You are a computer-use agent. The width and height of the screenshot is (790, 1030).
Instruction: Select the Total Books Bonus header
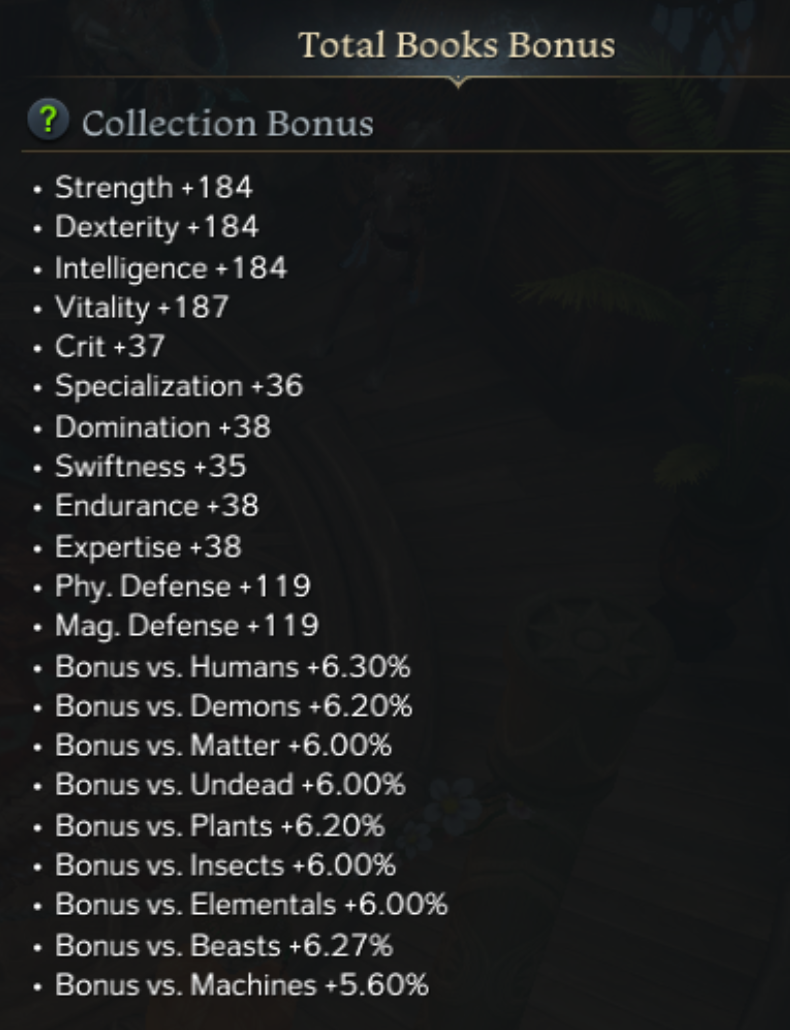457,45
